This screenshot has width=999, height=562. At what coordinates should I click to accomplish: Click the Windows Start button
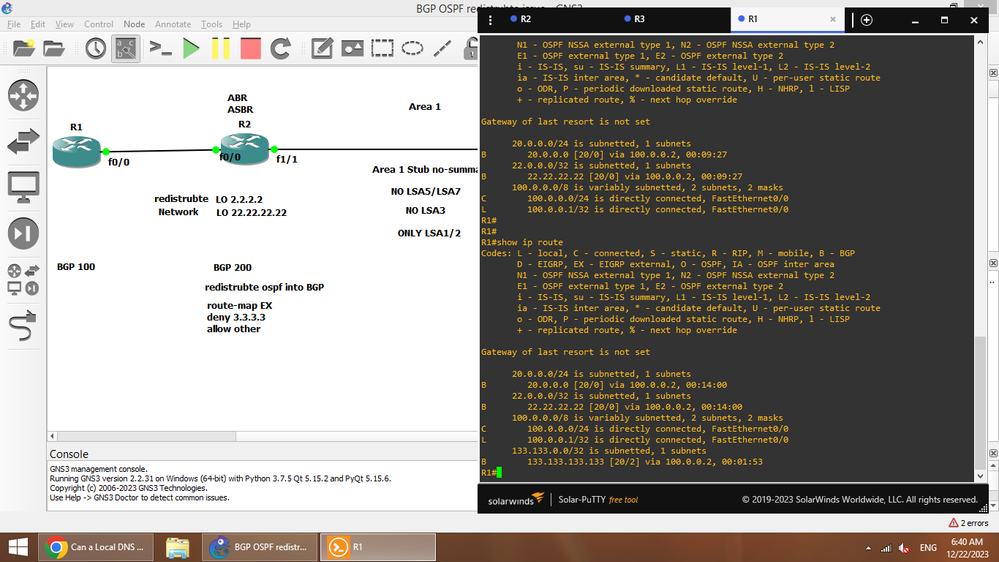(x=18, y=547)
